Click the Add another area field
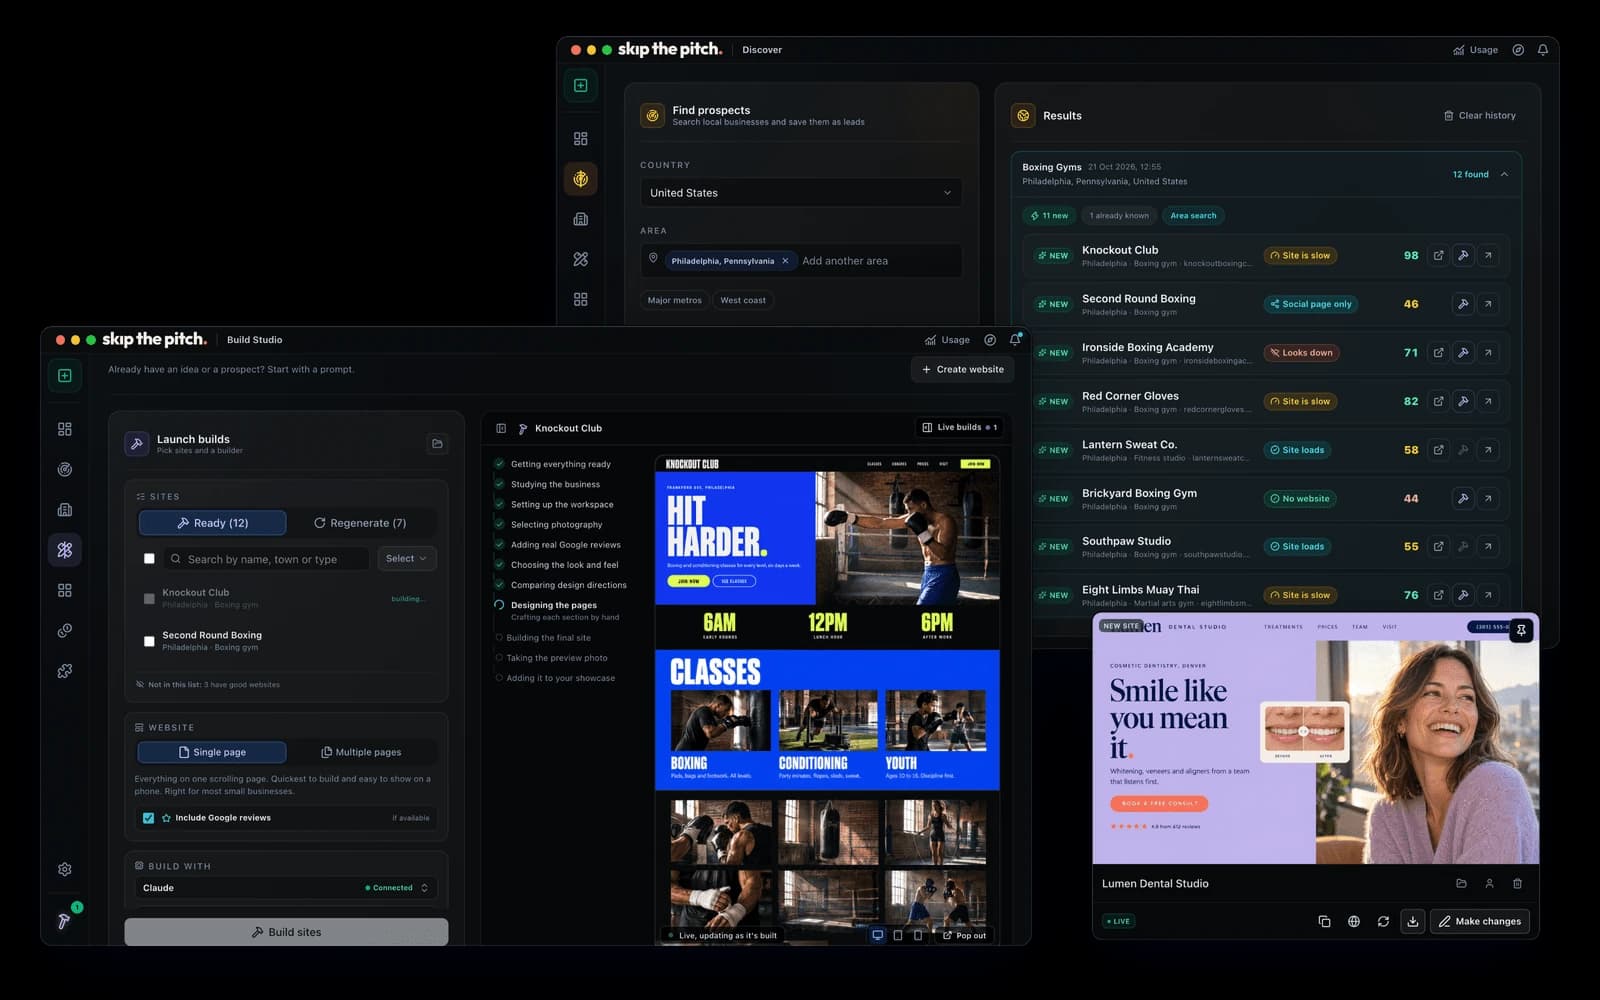This screenshot has width=1600, height=1000. (845, 261)
